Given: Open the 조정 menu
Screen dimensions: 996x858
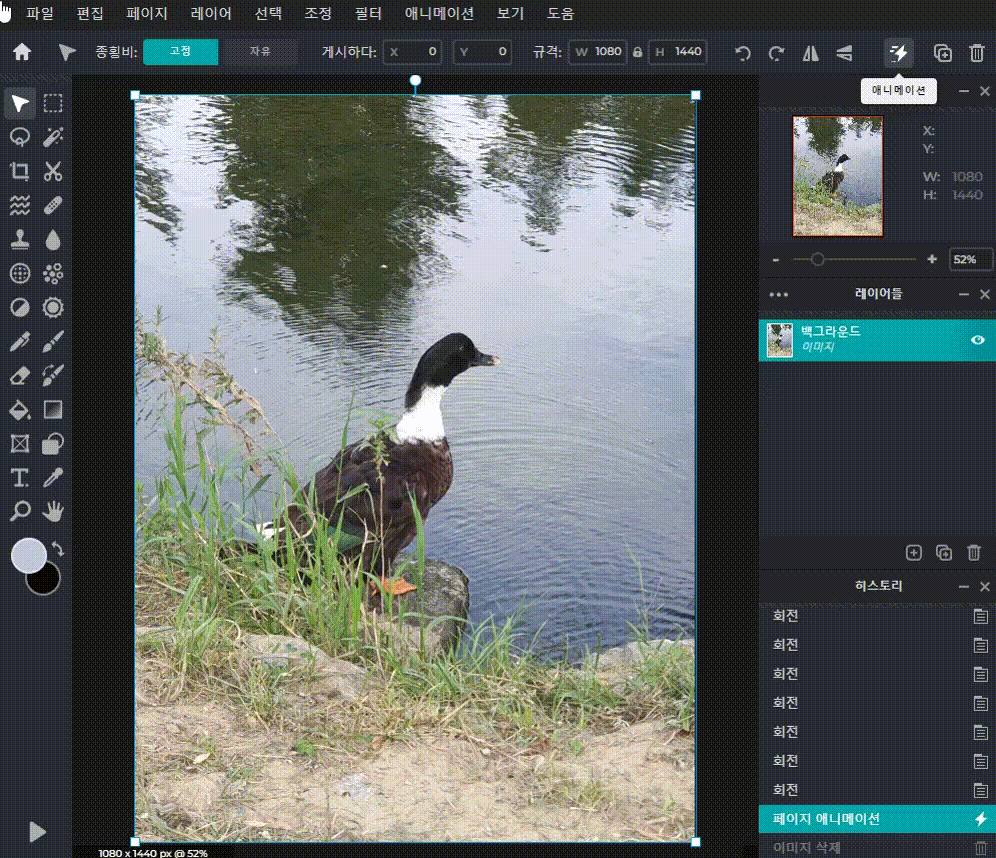Looking at the screenshot, I should tap(318, 13).
